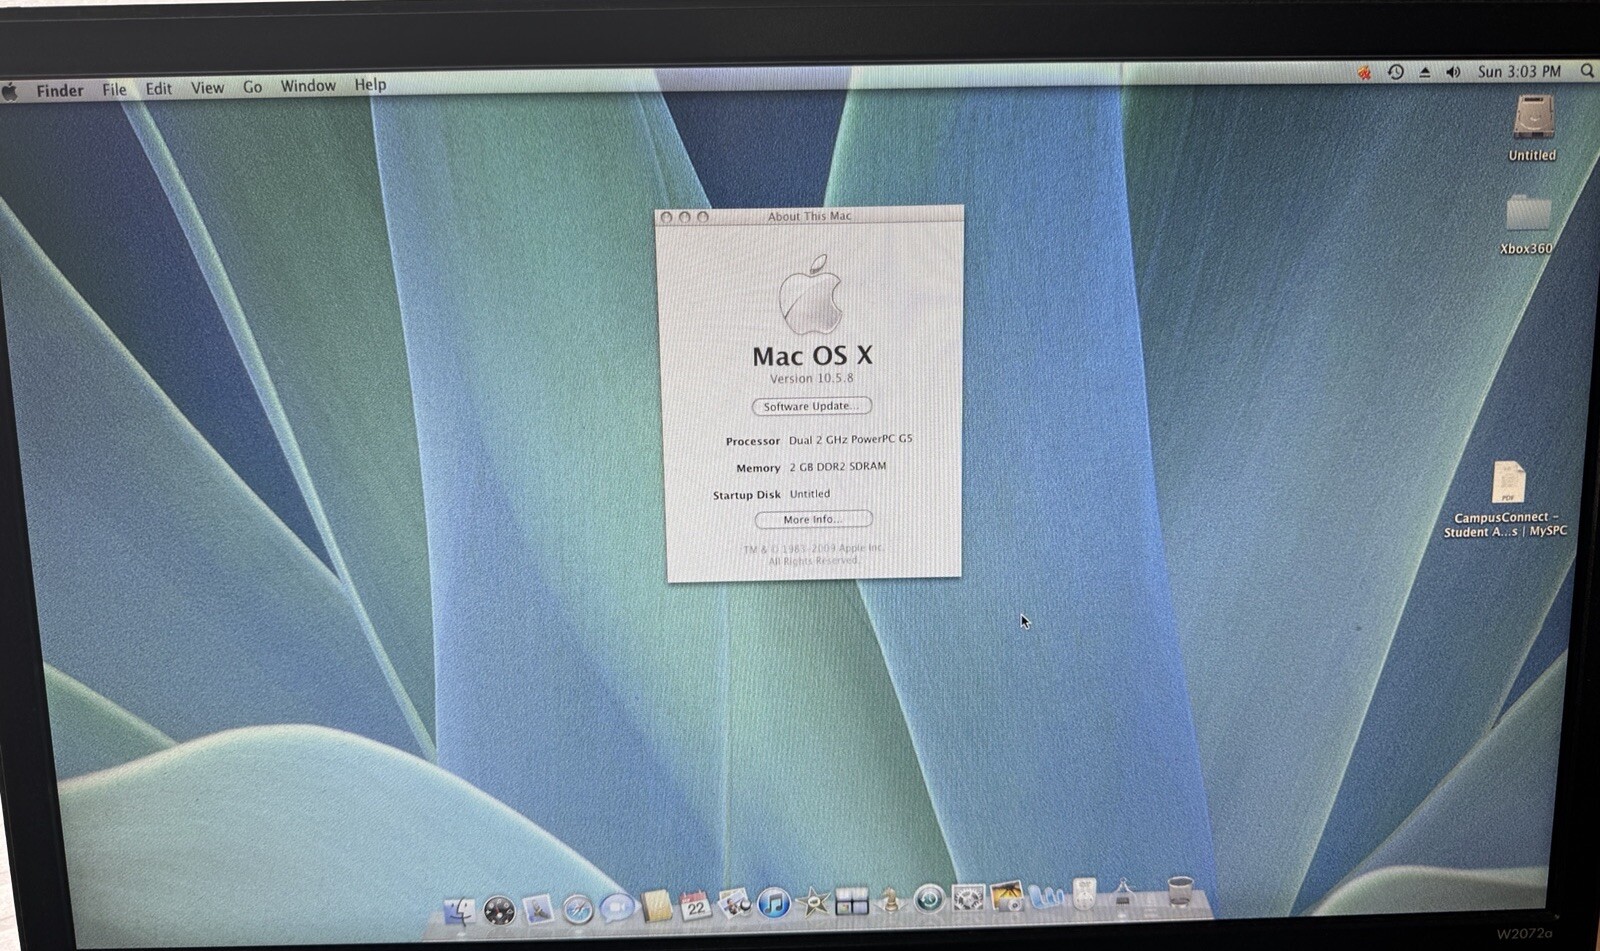Click the More Info button
Viewport: 1600px width, 951px height.
[x=813, y=519]
